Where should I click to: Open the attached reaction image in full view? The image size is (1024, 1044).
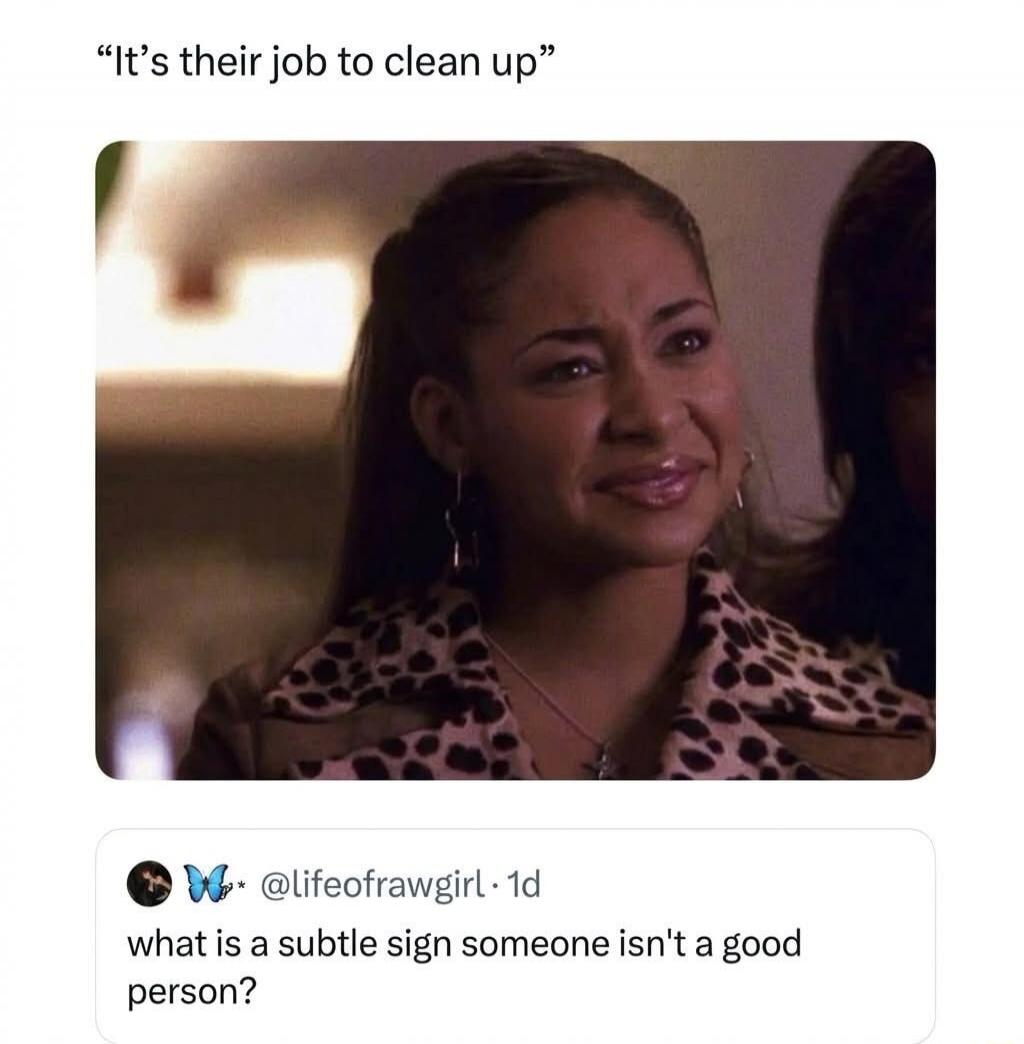coord(515,460)
